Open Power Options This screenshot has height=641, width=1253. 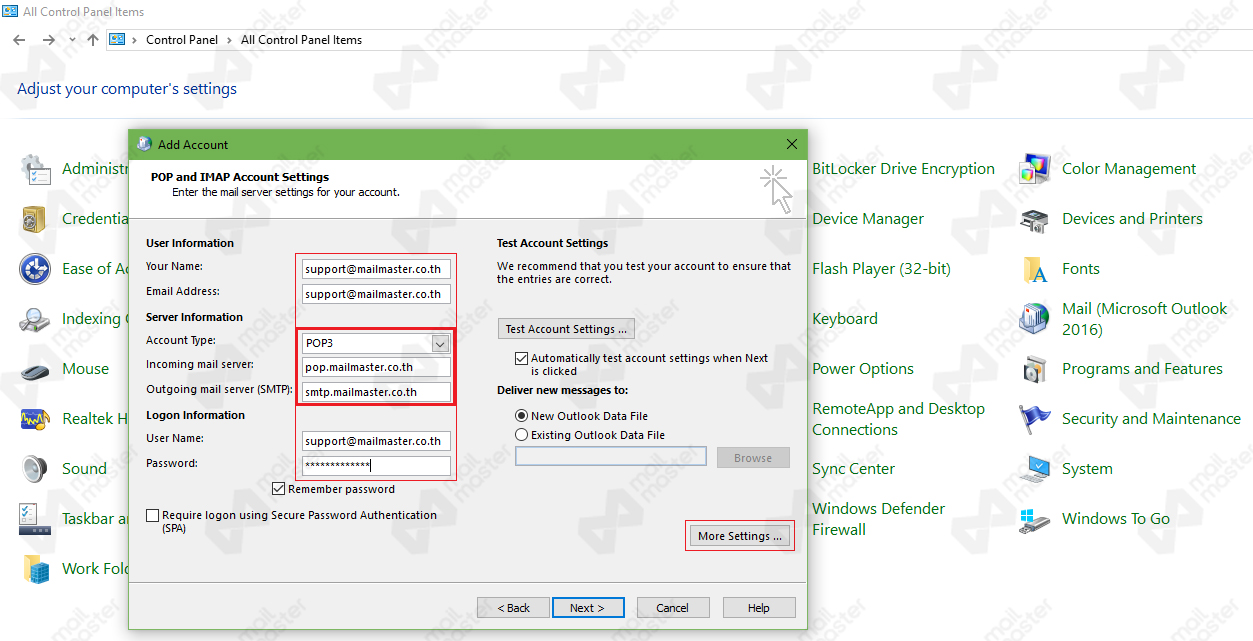click(x=863, y=369)
